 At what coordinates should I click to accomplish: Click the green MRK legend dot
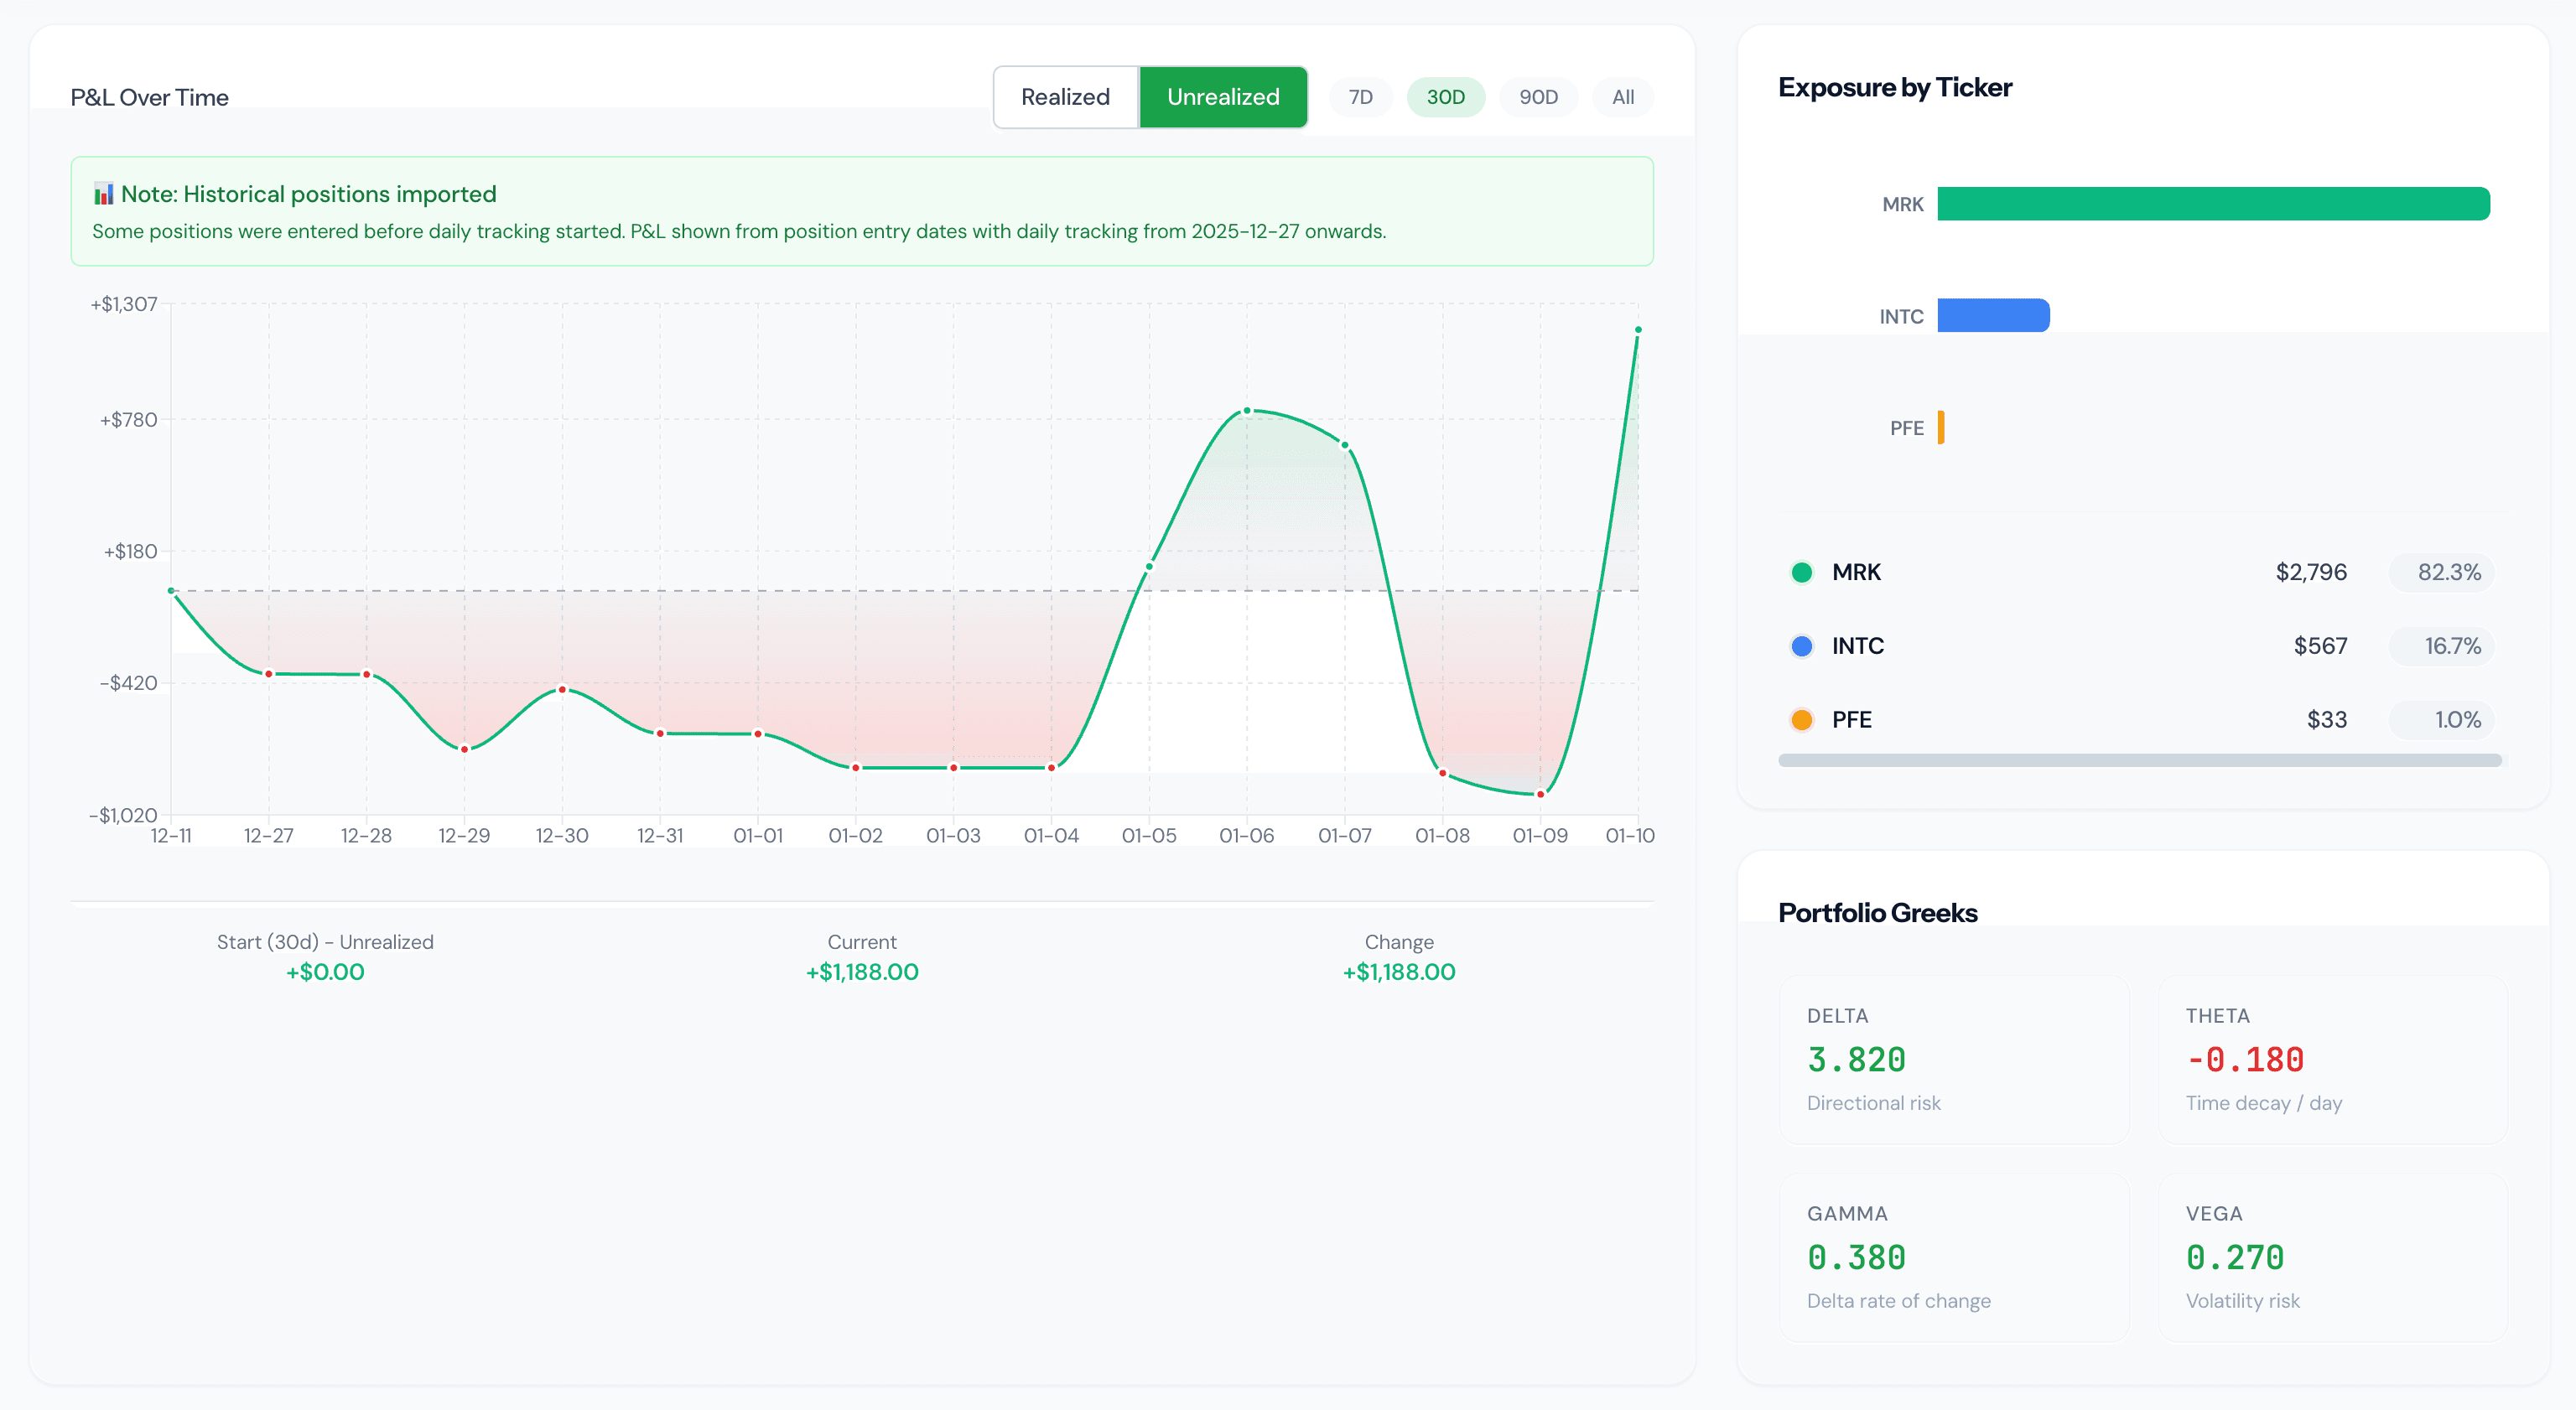[x=1802, y=572]
